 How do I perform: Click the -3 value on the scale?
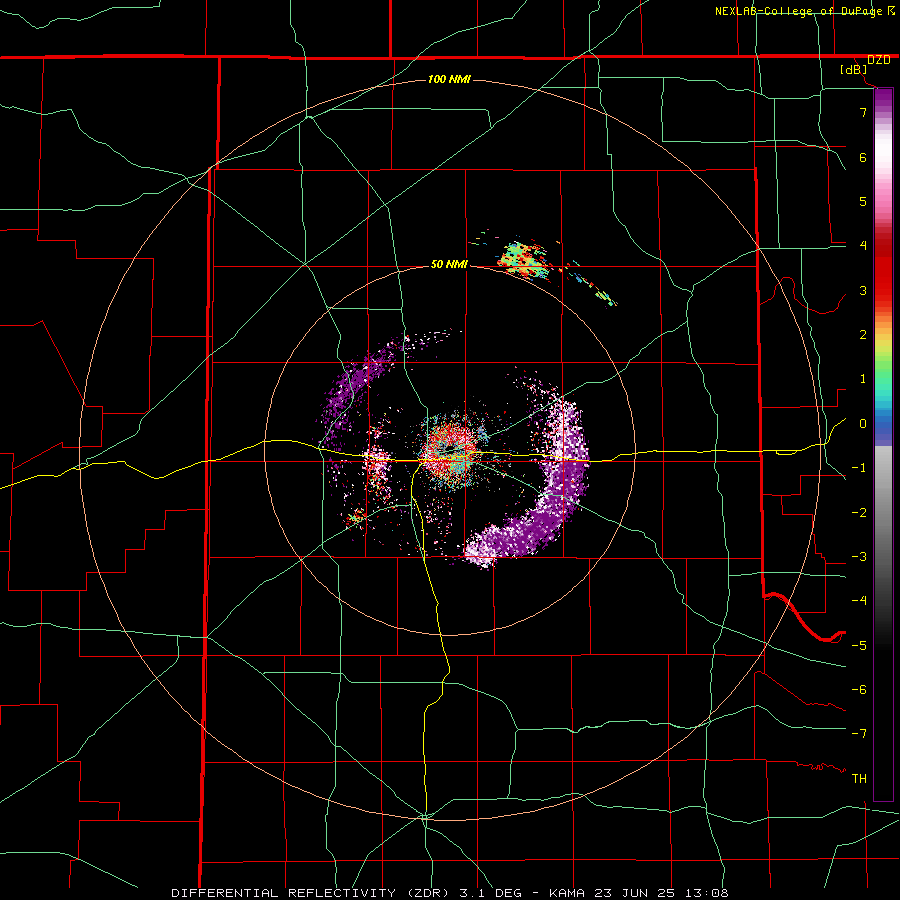(x=859, y=557)
